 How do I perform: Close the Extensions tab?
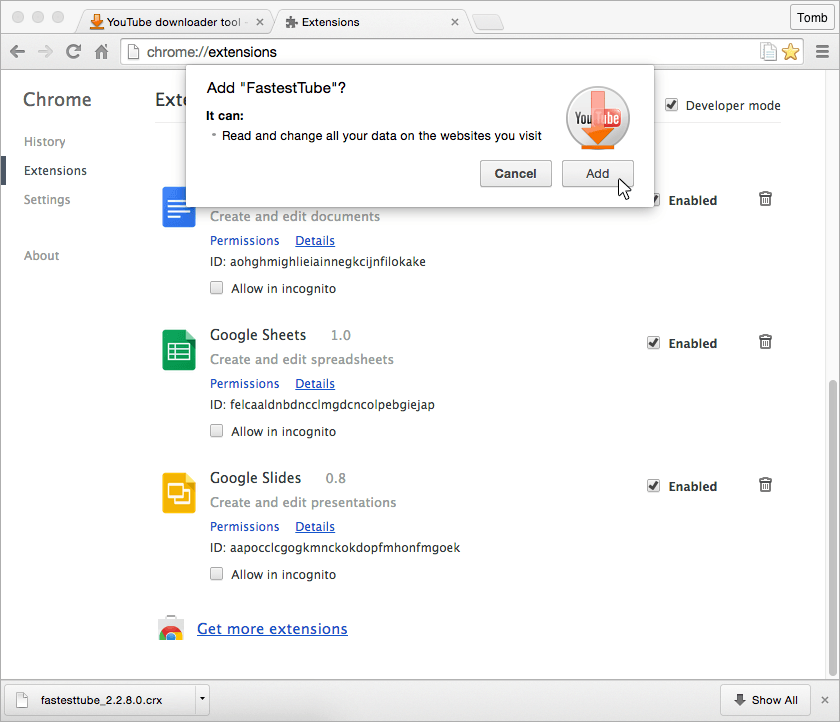tap(455, 22)
